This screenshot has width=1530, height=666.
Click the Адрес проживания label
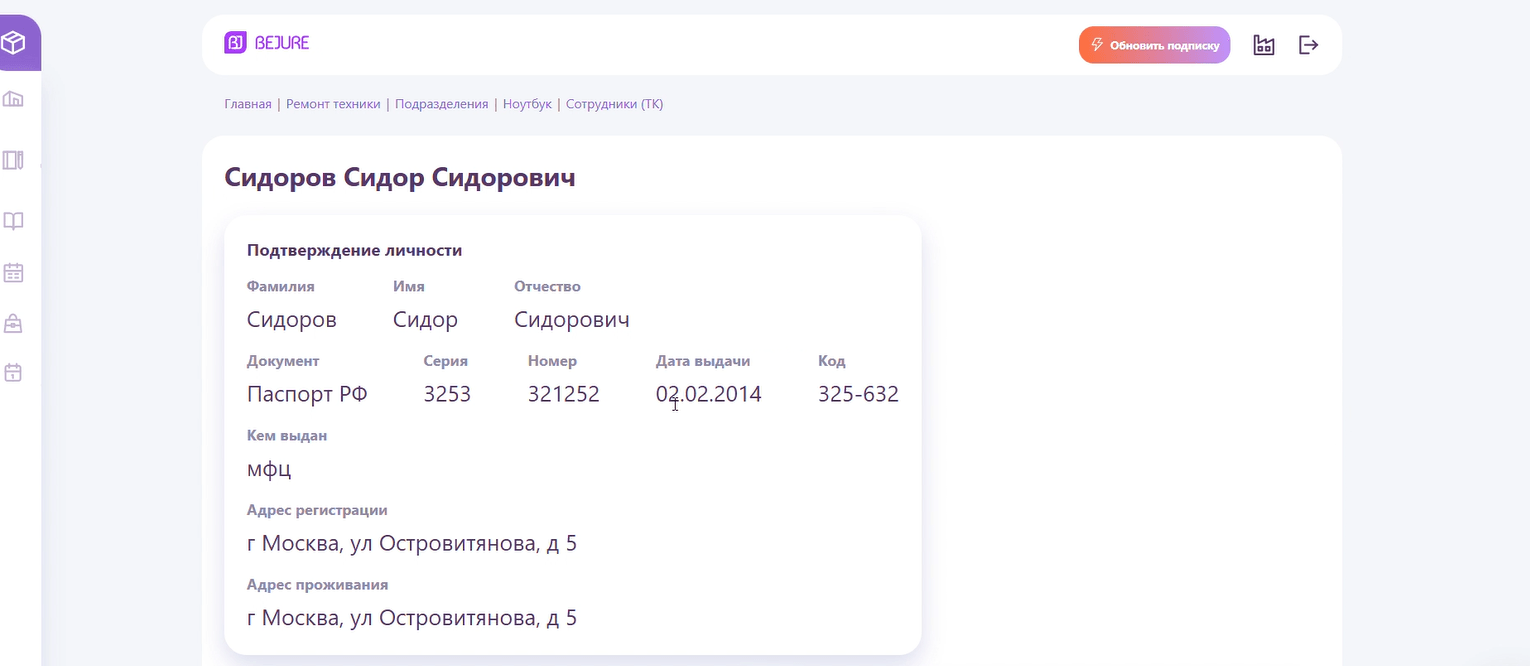317,584
